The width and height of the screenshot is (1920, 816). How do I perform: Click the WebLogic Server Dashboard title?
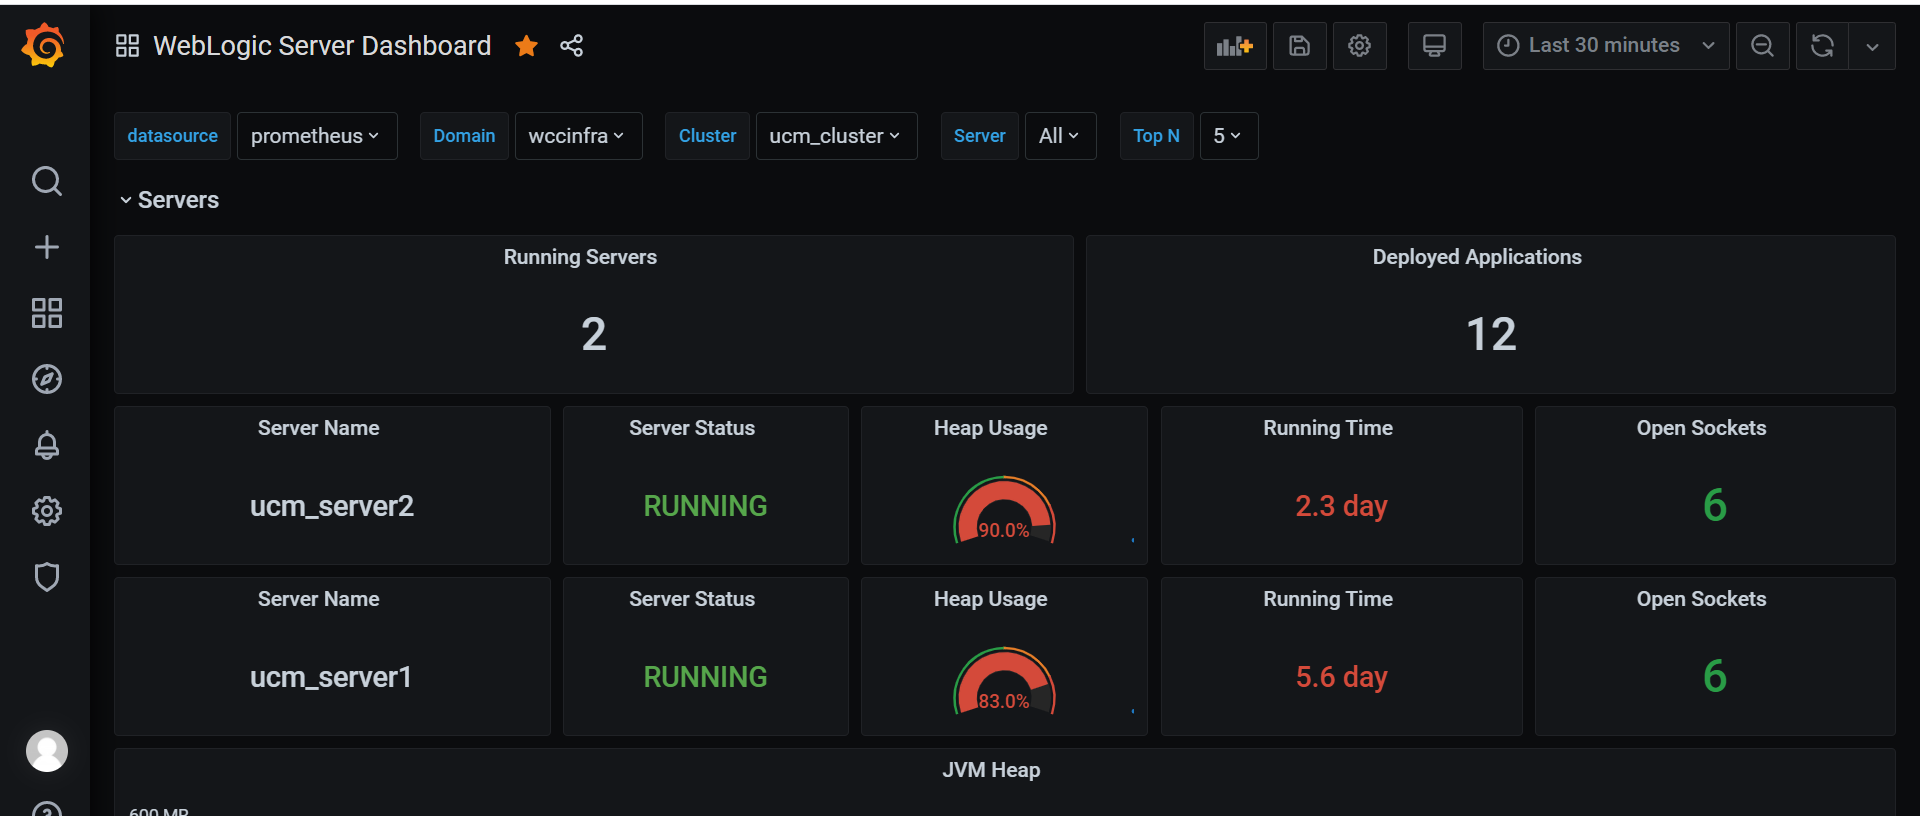point(322,46)
